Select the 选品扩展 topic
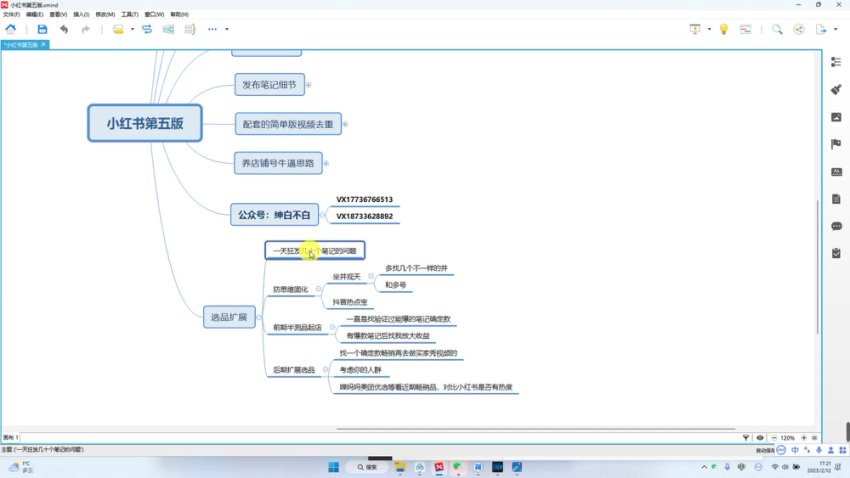 229,317
